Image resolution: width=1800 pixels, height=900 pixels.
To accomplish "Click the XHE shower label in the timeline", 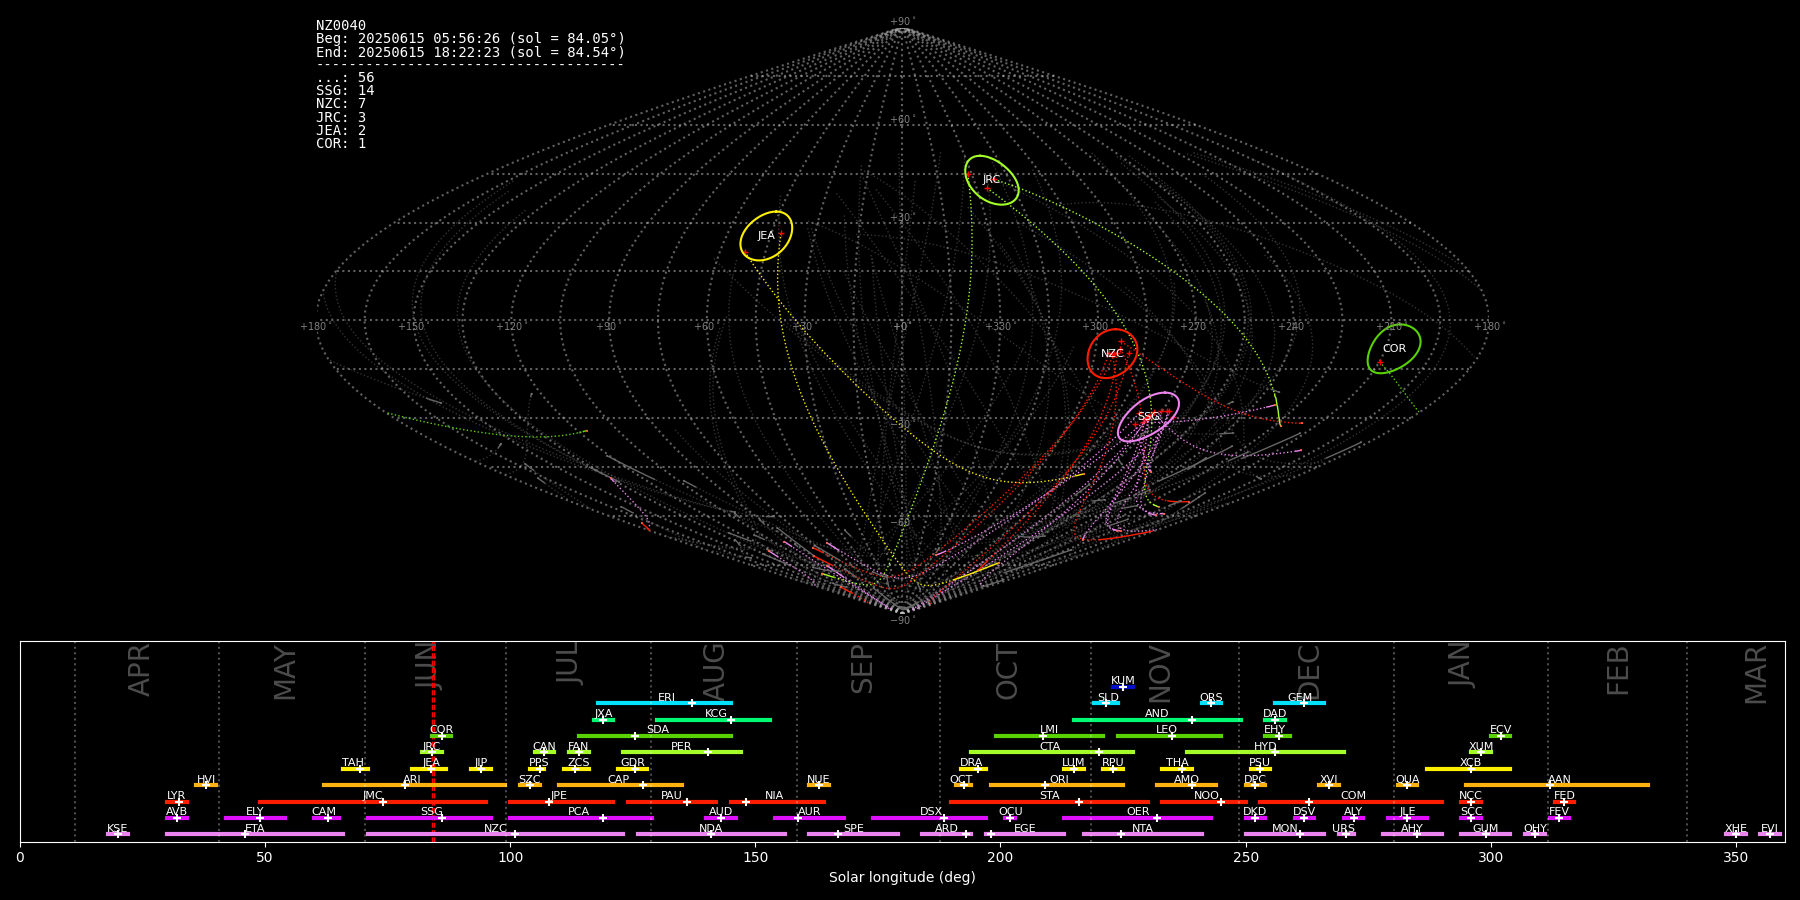I will pyautogui.click(x=1735, y=829).
